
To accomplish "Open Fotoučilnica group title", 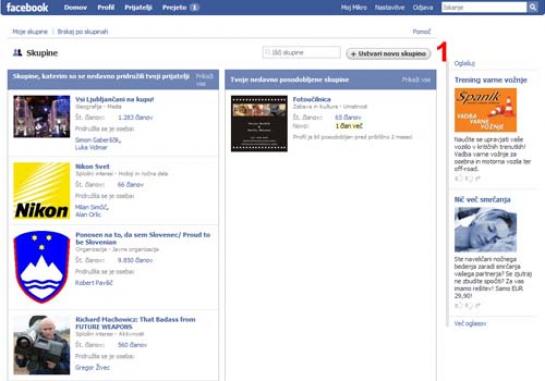I will pos(312,99).
